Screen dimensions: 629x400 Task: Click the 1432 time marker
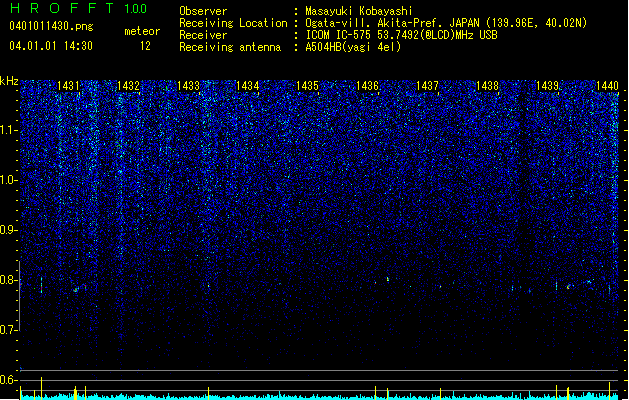click(128, 86)
